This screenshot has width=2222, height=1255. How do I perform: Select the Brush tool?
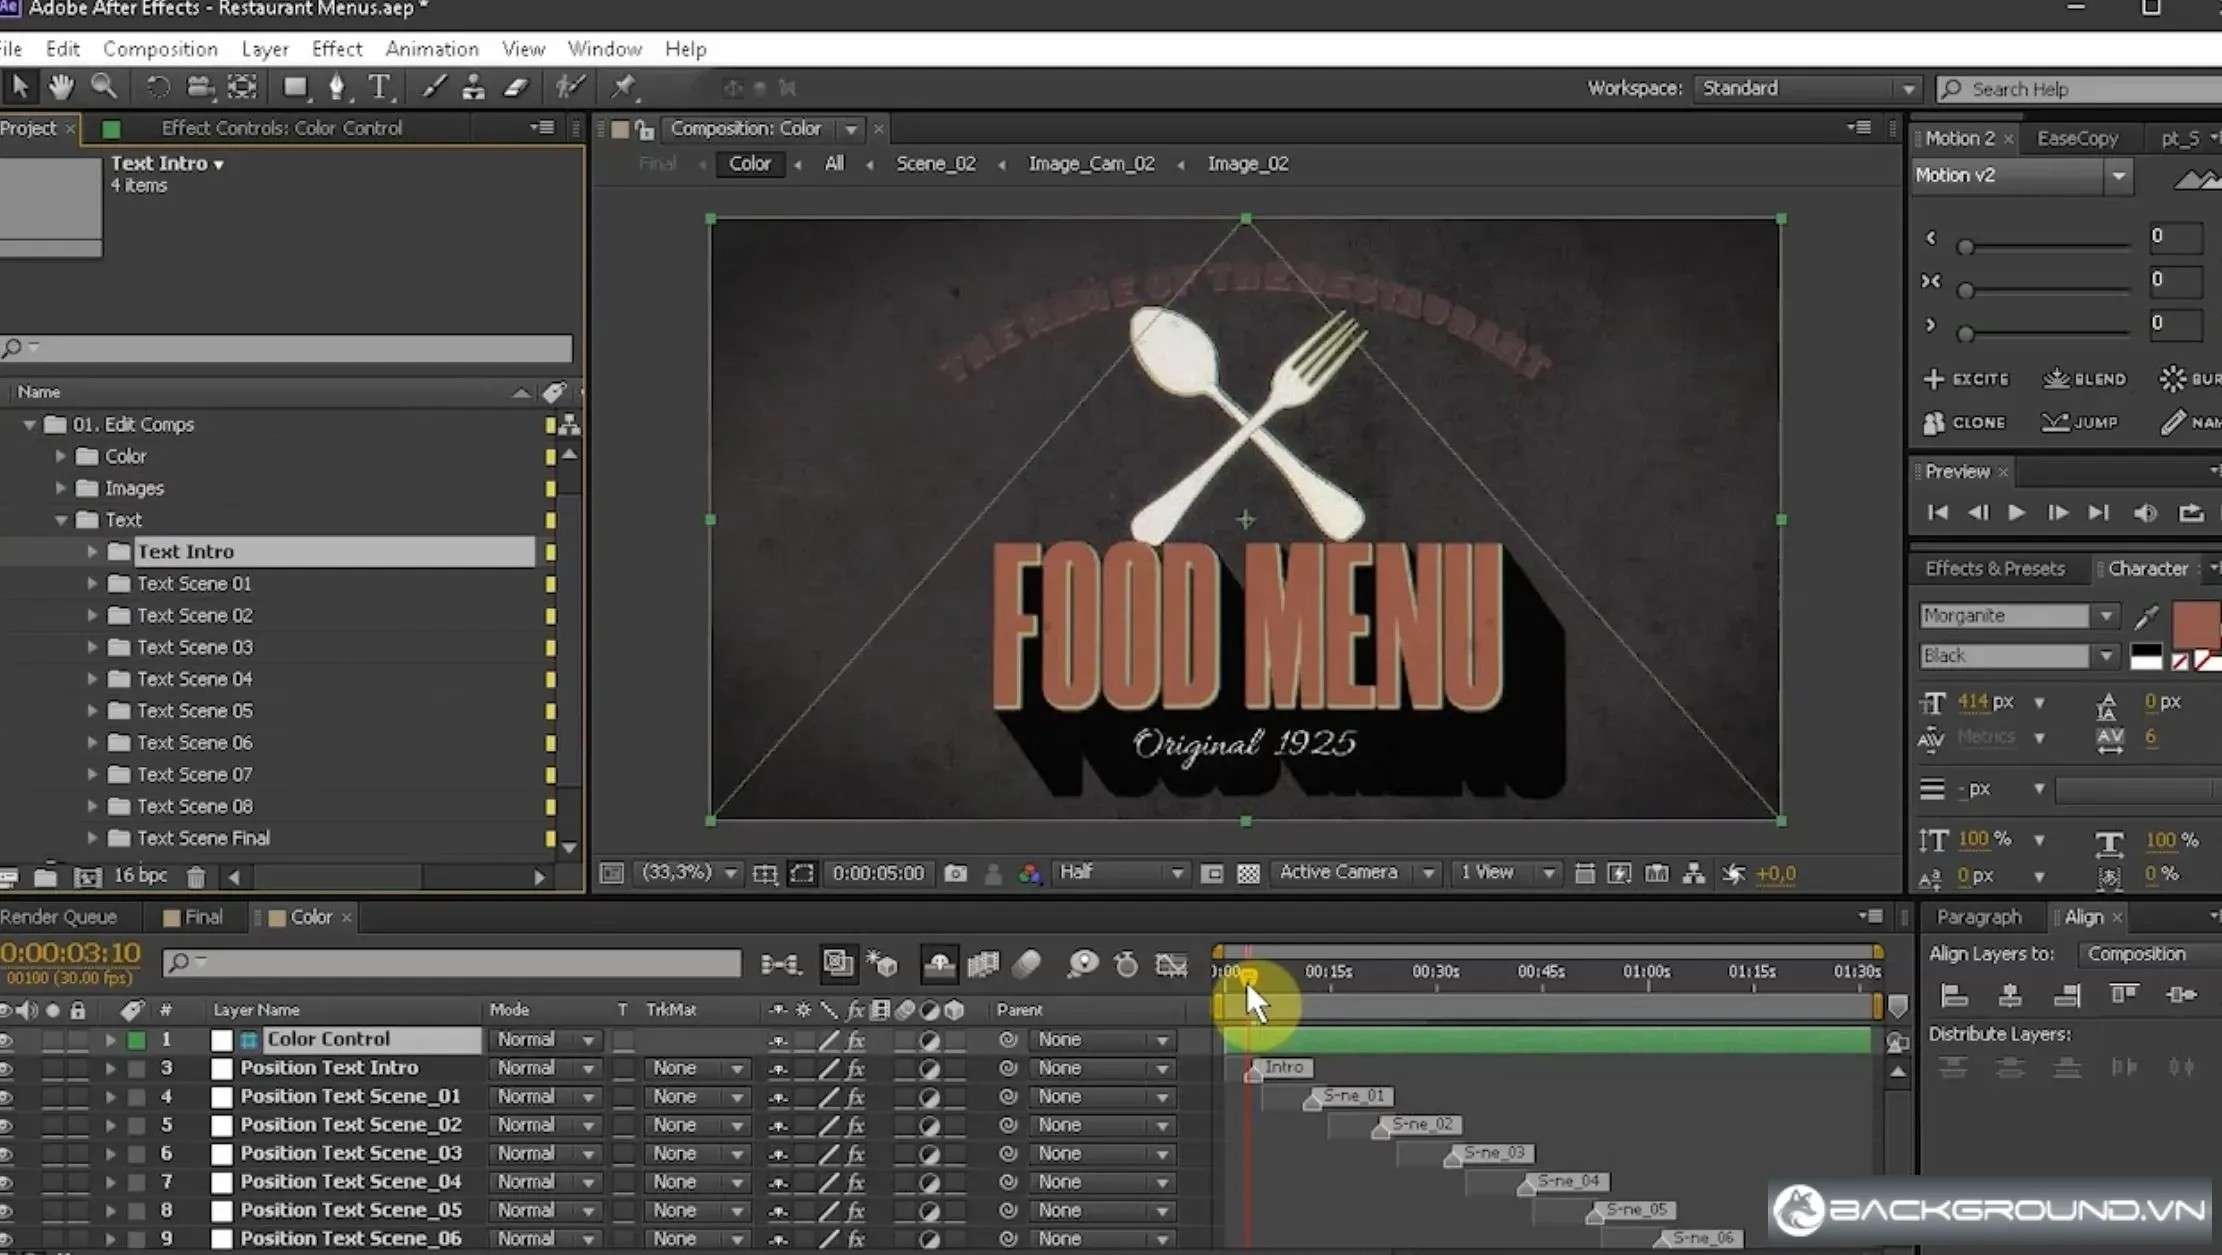pos(432,87)
